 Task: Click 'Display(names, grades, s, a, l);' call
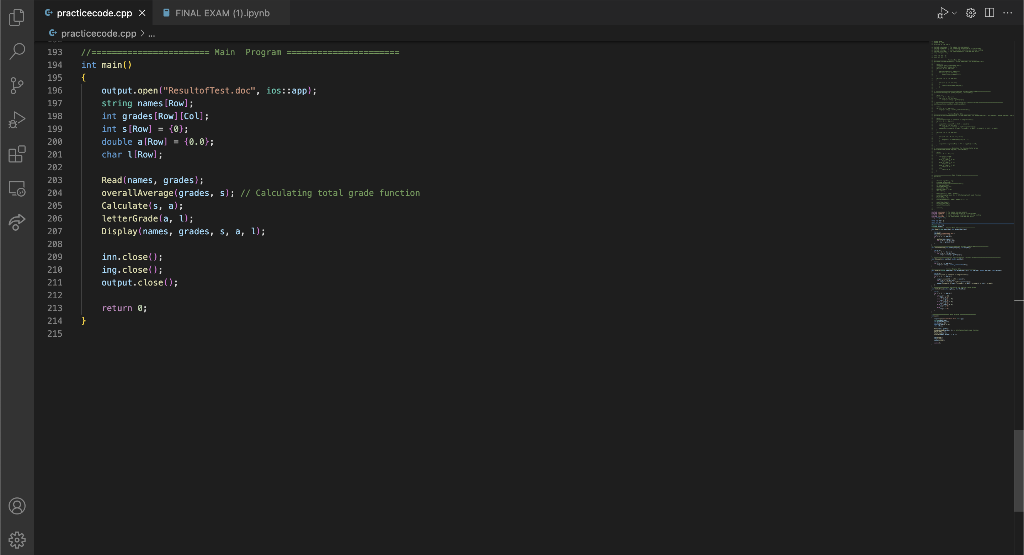184,231
